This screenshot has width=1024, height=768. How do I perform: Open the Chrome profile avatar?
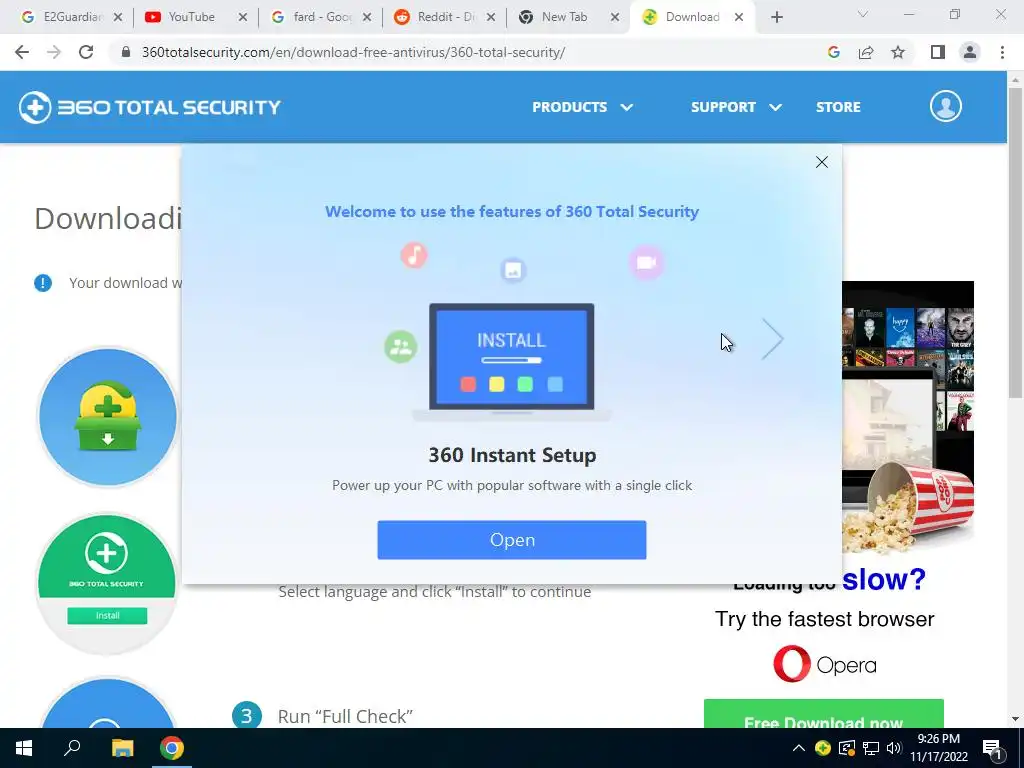[x=970, y=52]
